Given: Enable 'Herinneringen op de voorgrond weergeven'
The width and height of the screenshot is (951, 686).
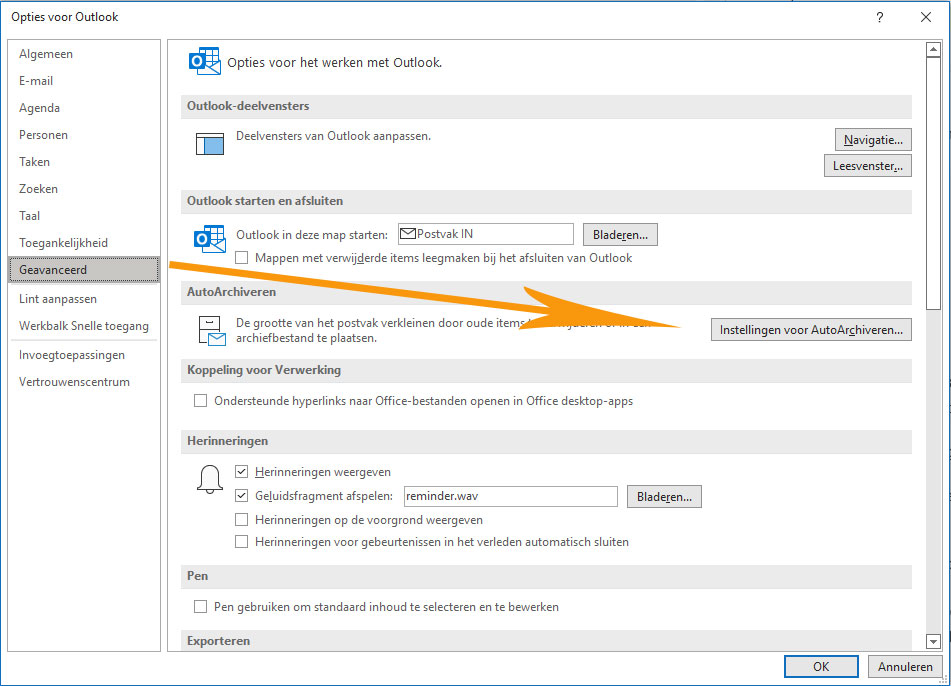Looking at the screenshot, I should pos(242,520).
